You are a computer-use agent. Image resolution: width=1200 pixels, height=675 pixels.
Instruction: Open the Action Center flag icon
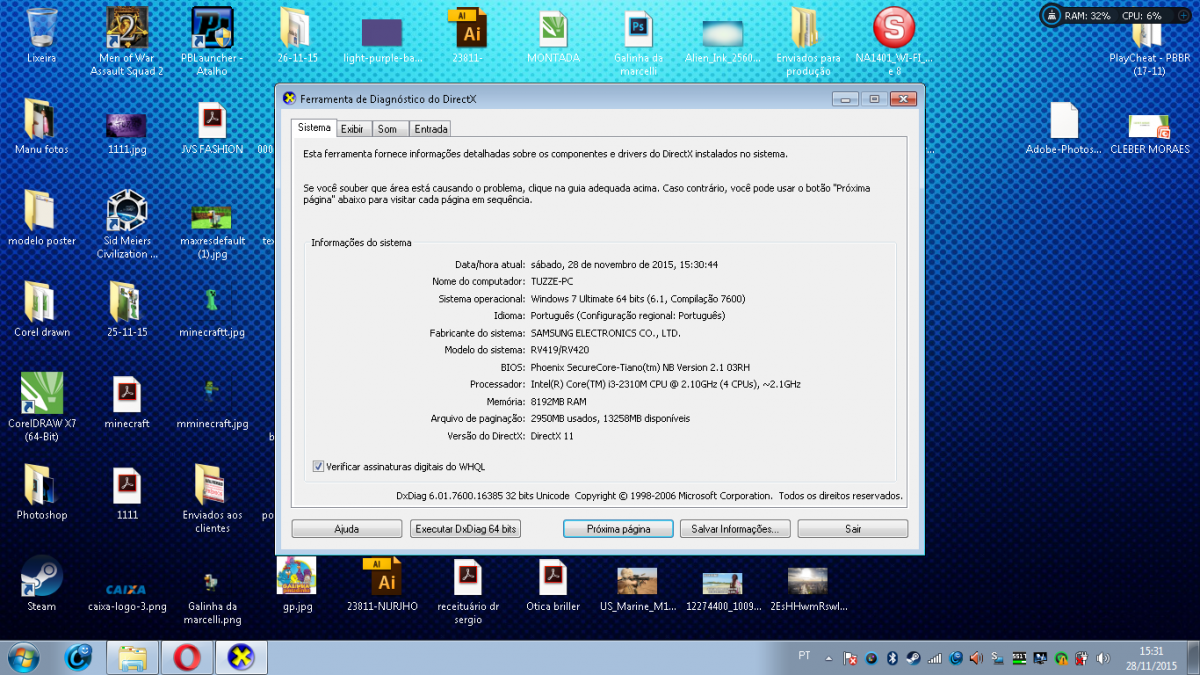point(850,657)
